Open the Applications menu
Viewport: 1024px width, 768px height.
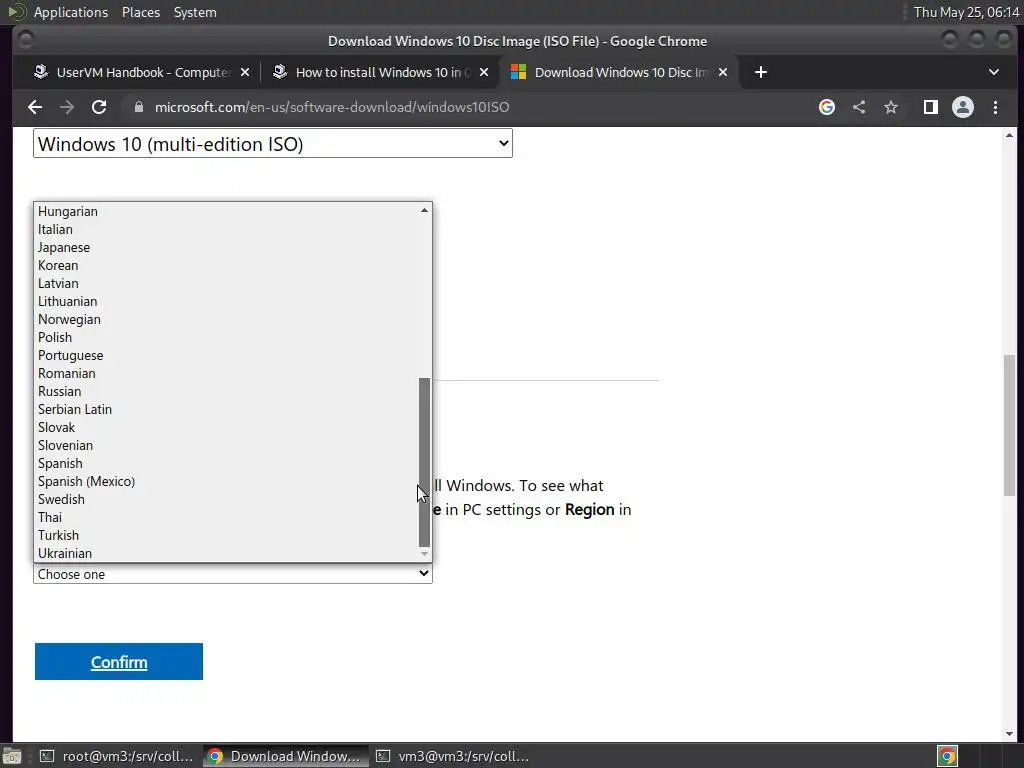tap(71, 12)
